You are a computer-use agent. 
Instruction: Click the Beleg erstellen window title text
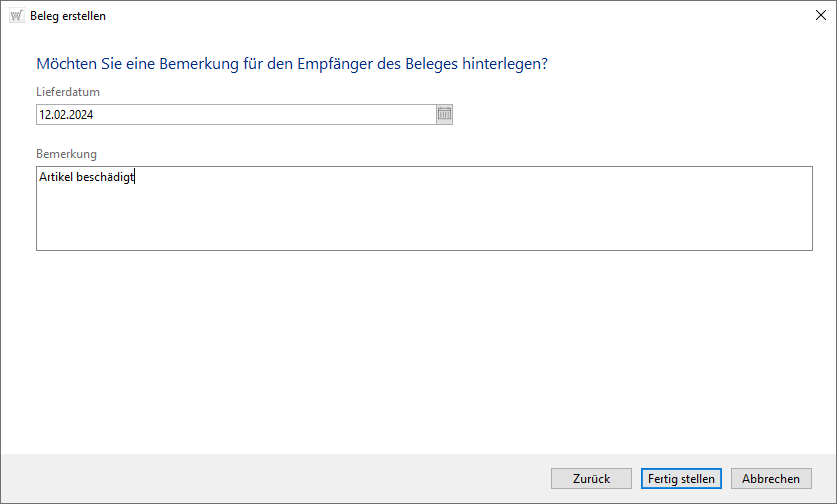pyautogui.click(x=68, y=16)
